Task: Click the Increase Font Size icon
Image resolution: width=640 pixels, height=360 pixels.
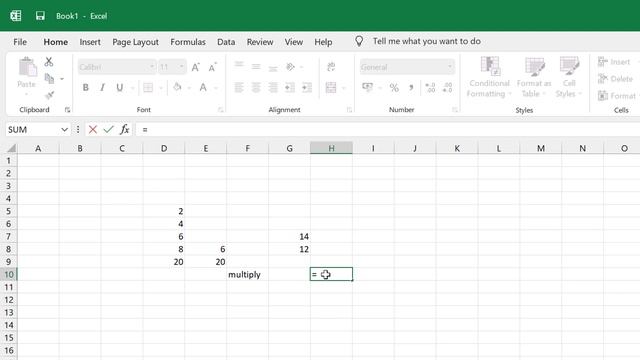Action: (x=196, y=67)
